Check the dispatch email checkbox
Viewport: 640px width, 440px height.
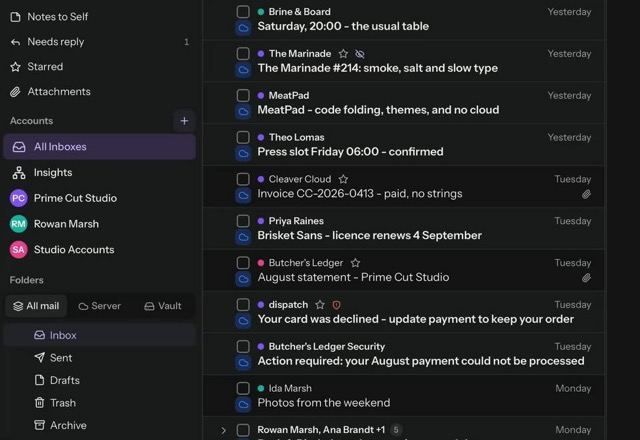coord(243,304)
